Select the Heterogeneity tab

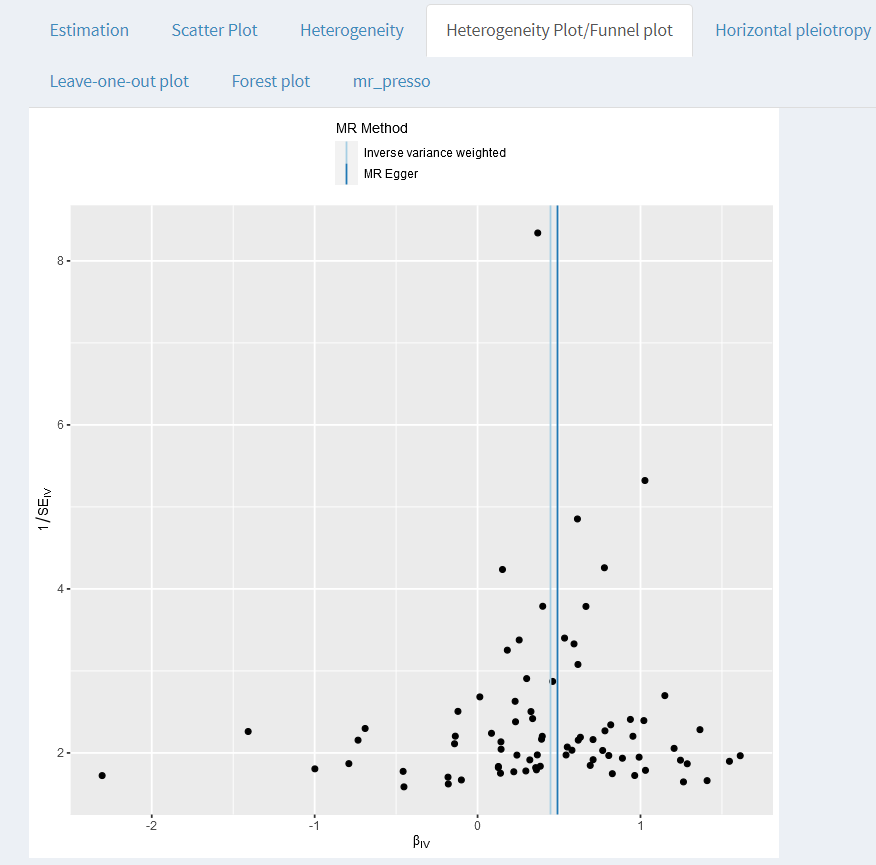tap(352, 30)
